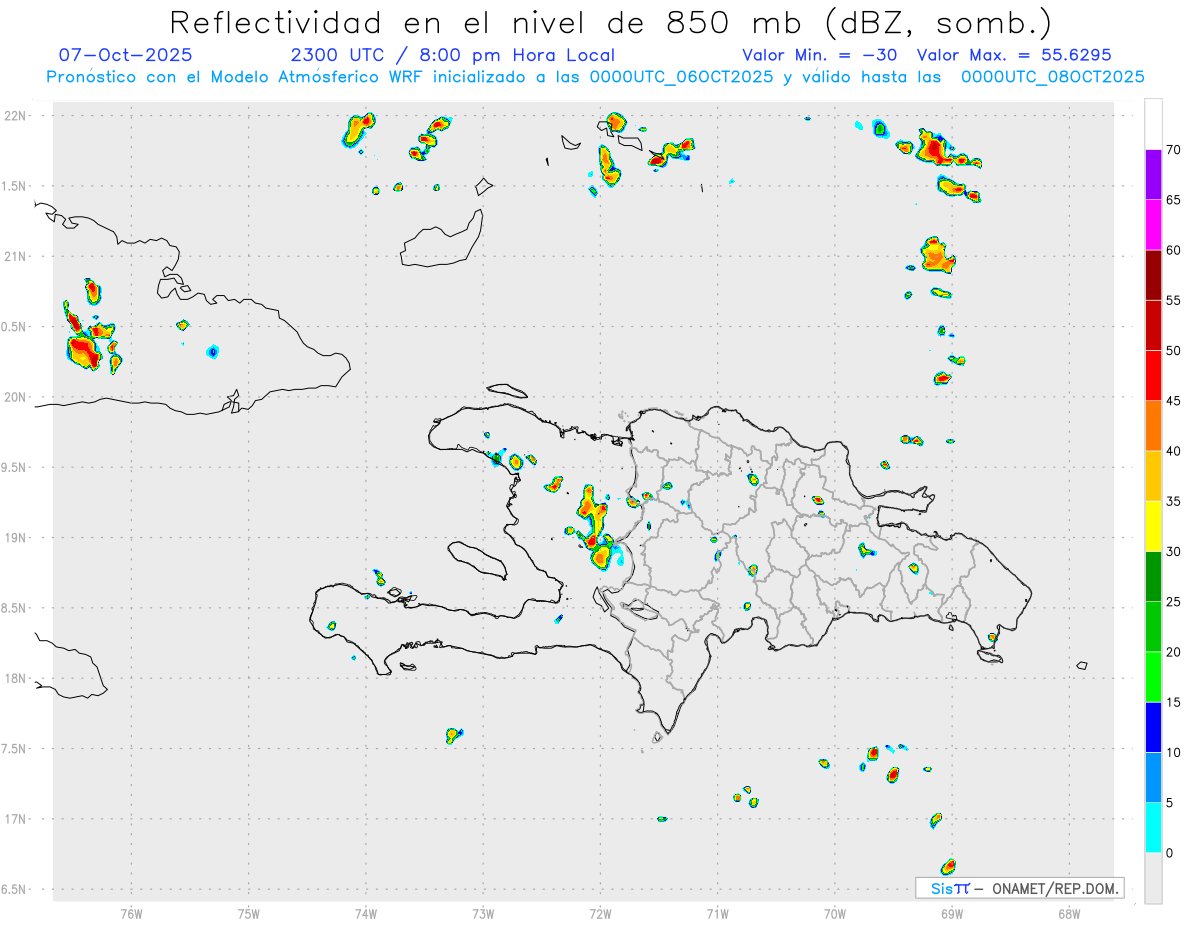
Task: Click the latitude label '22N'
Action: tap(16, 116)
